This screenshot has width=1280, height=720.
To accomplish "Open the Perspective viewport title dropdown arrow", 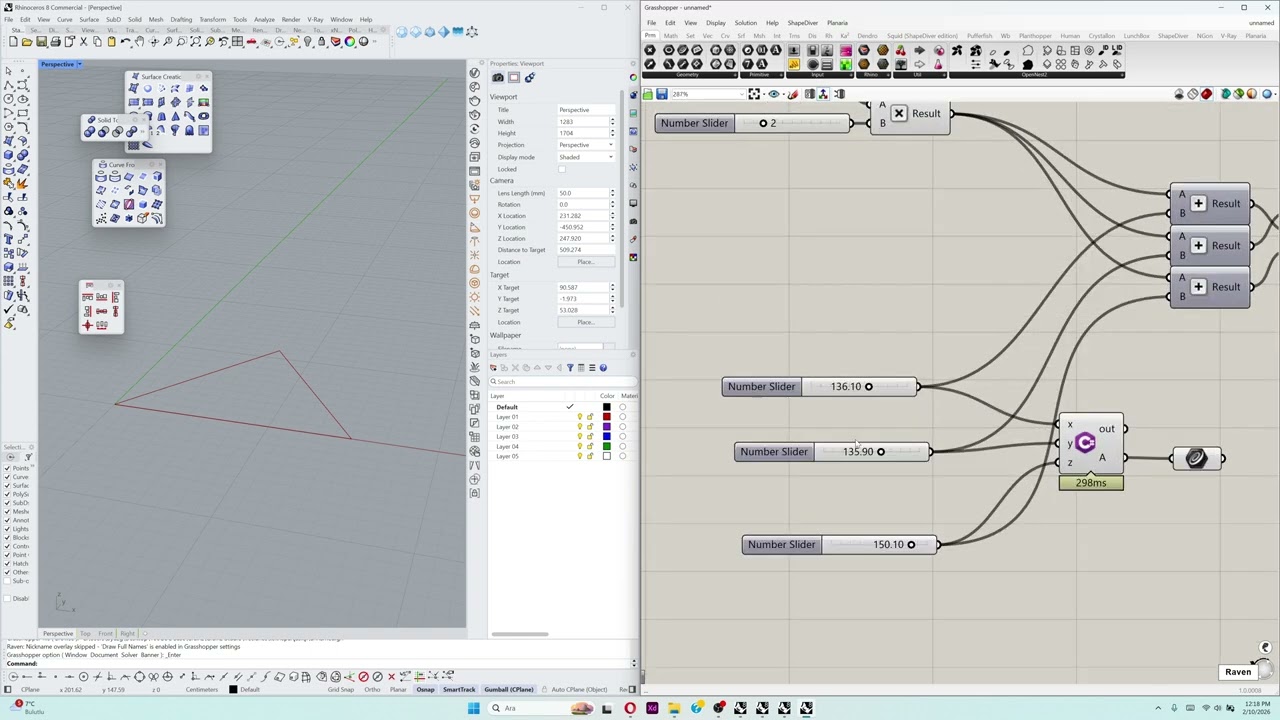I will coord(79,64).
